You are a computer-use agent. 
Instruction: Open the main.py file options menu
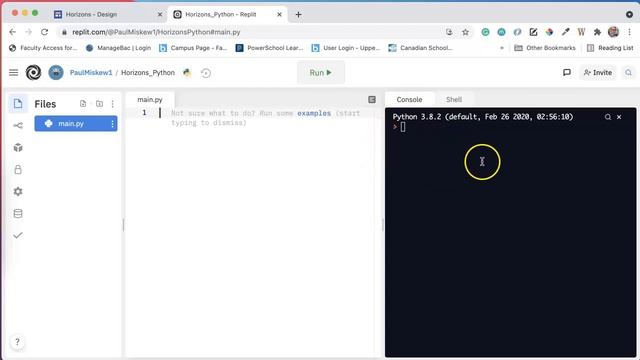112,124
